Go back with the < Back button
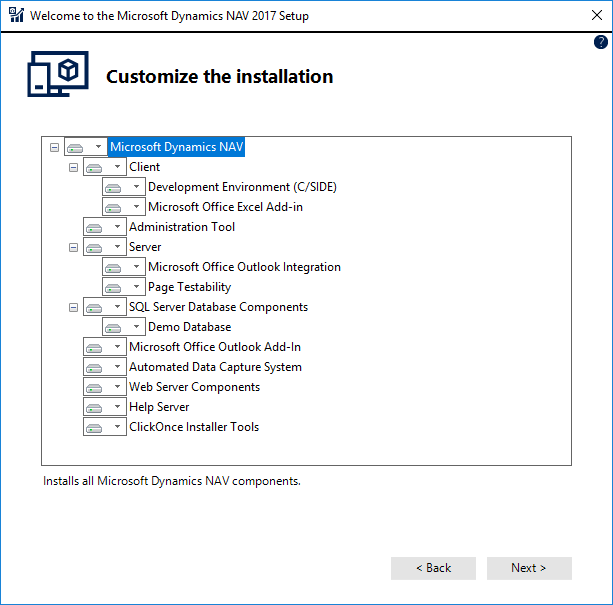Image resolution: width=613 pixels, height=605 pixels. coord(433,568)
